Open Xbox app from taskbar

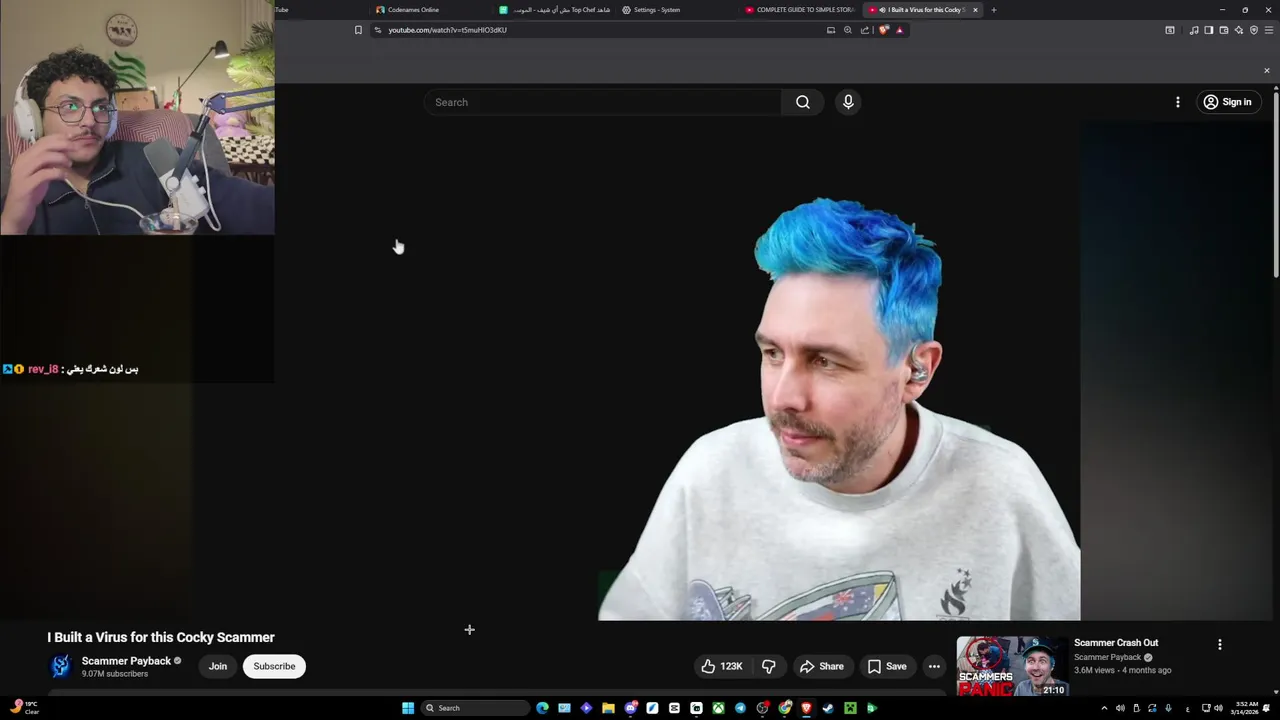[x=718, y=708]
